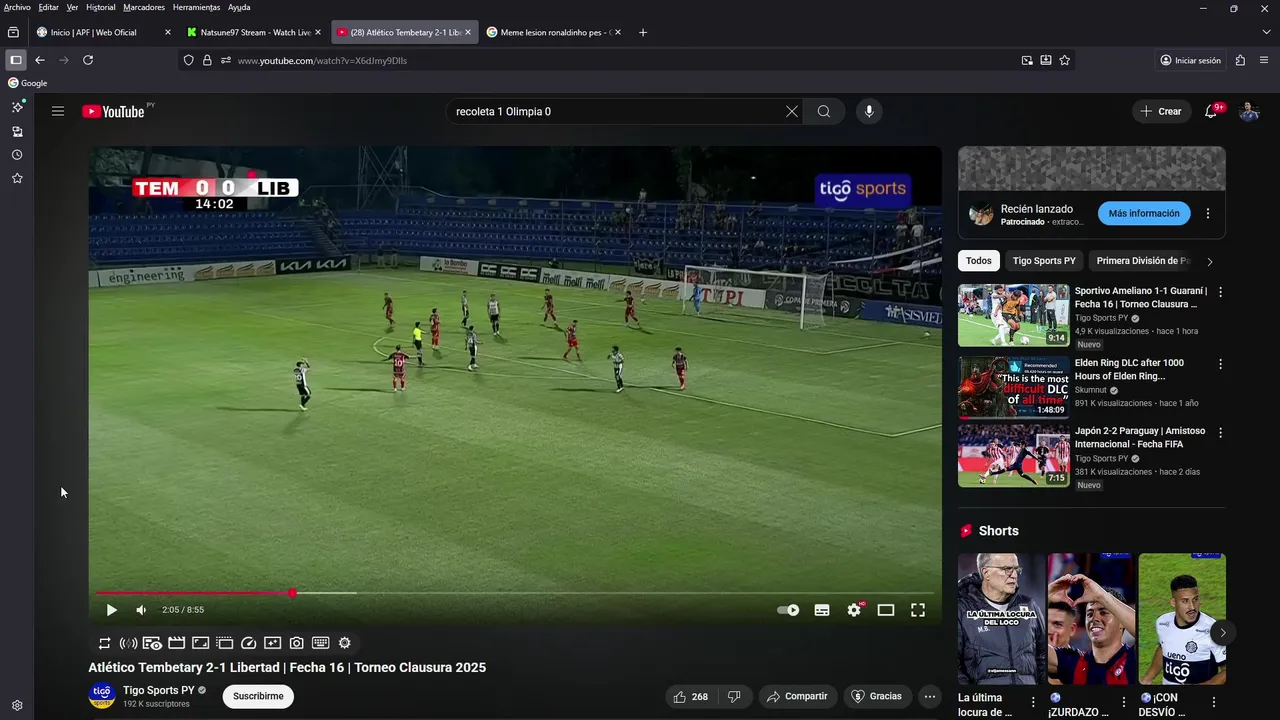
Task: Clear the search box with the X
Action: click(x=792, y=111)
